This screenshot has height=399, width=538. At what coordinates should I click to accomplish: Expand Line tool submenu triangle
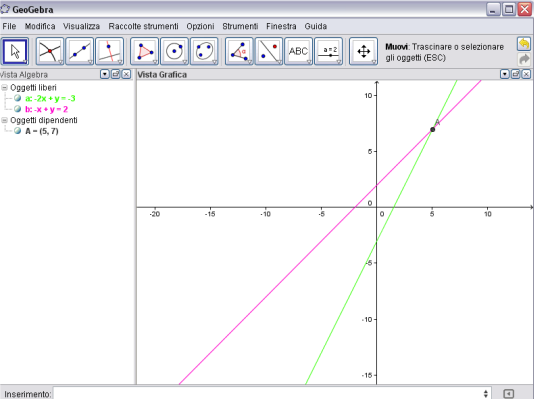[x=90, y=62]
